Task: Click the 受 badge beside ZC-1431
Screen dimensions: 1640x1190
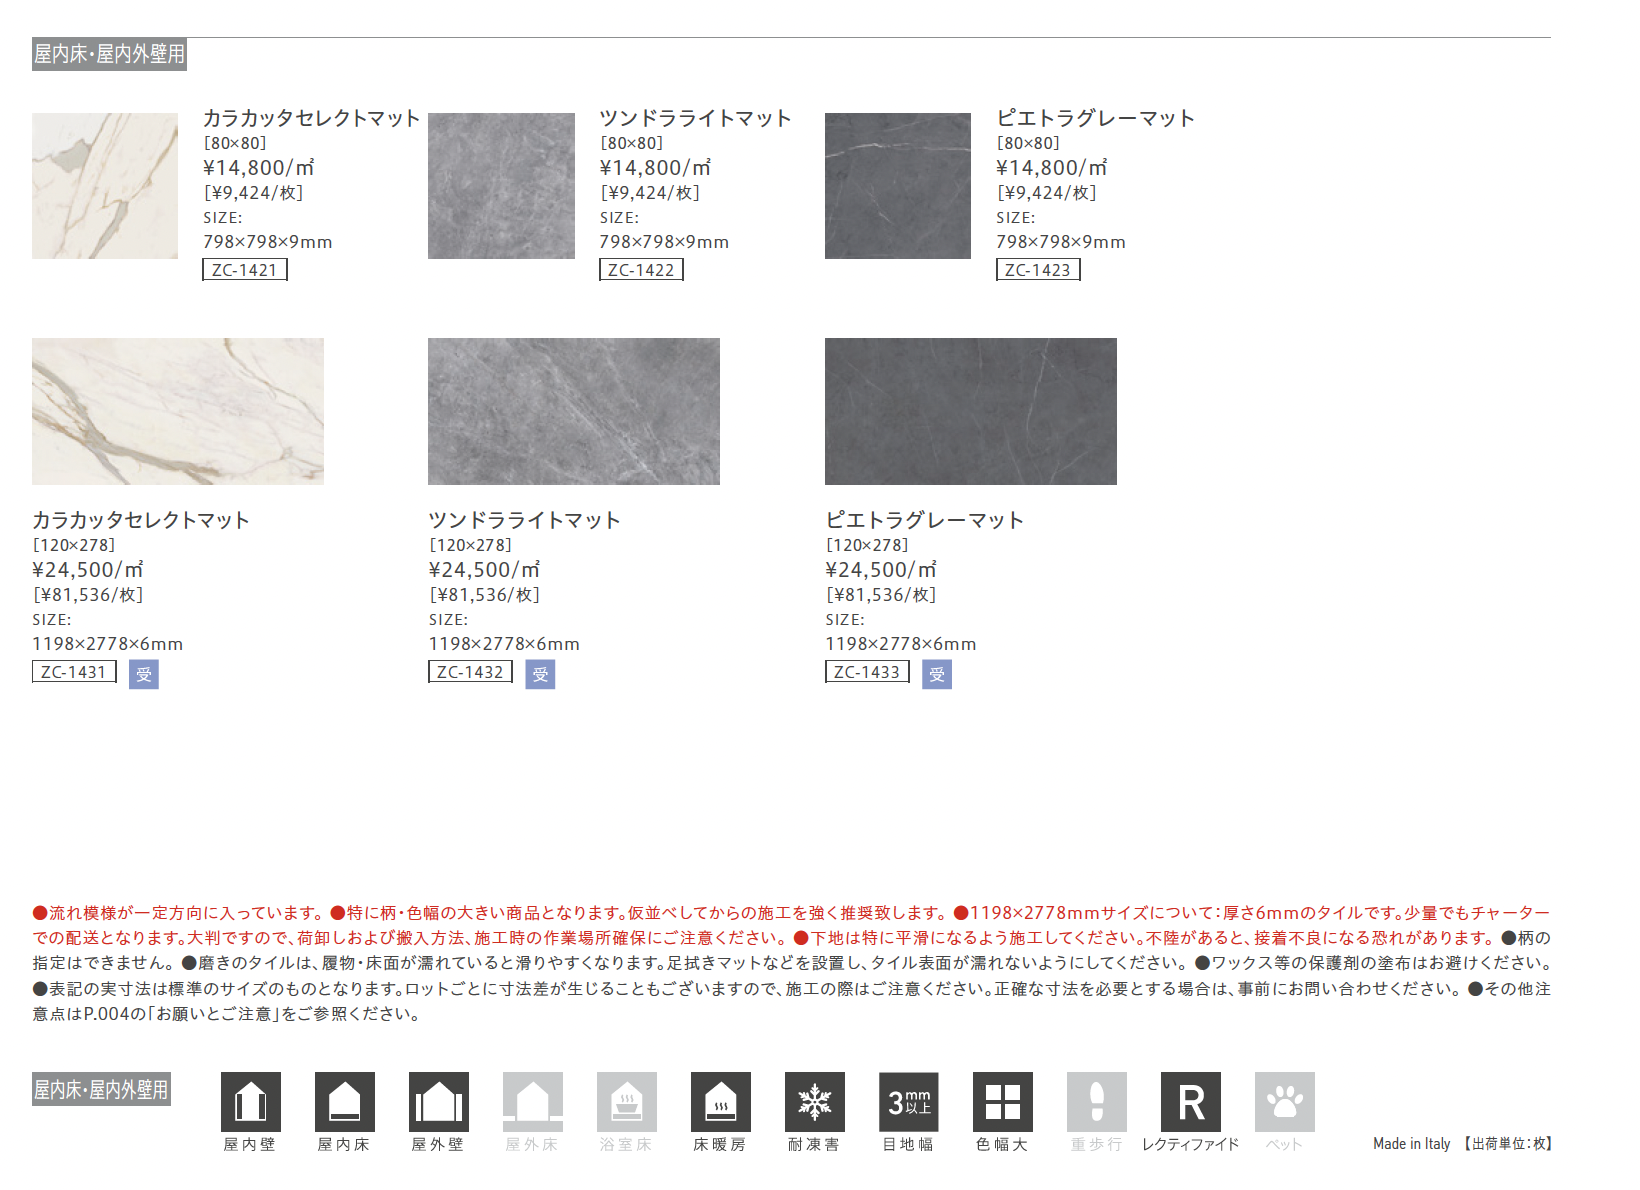Action: coord(144,674)
